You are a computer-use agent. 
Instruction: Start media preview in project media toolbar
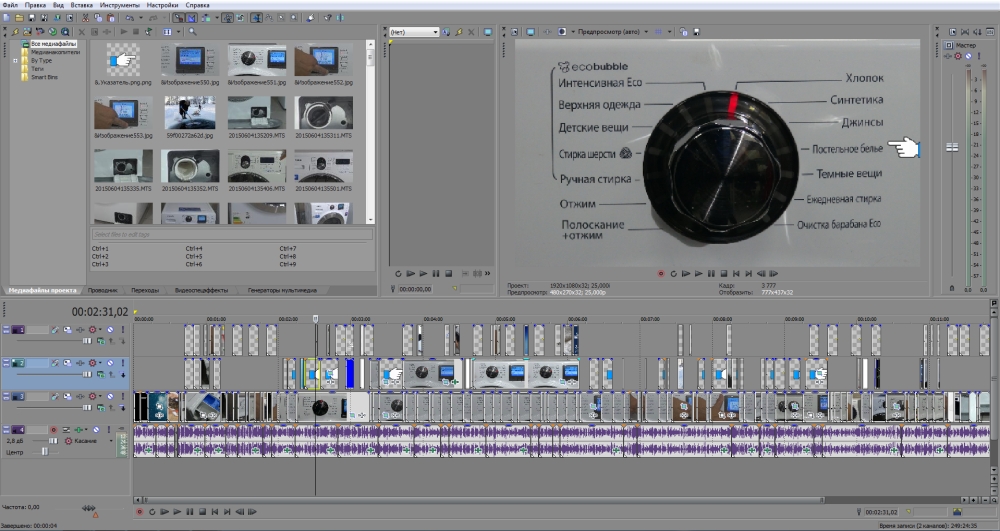[124, 31]
